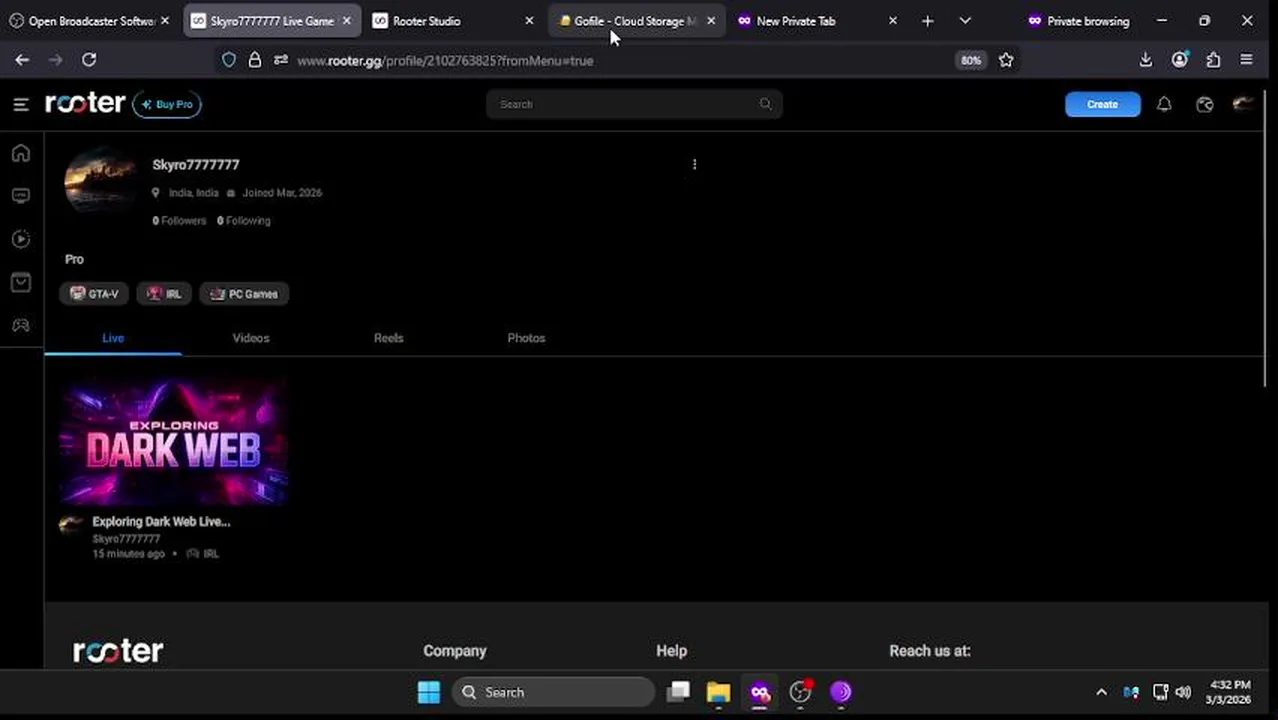Bookmark this page with star icon
The width and height of the screenshot is (1278, 720).
[1006, 60]
